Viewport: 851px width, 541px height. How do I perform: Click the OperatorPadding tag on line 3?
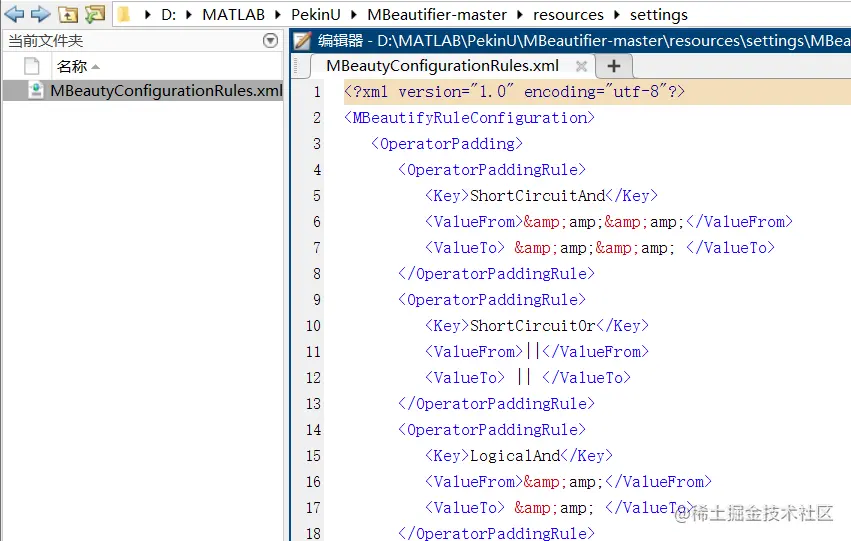click(447, 144)
